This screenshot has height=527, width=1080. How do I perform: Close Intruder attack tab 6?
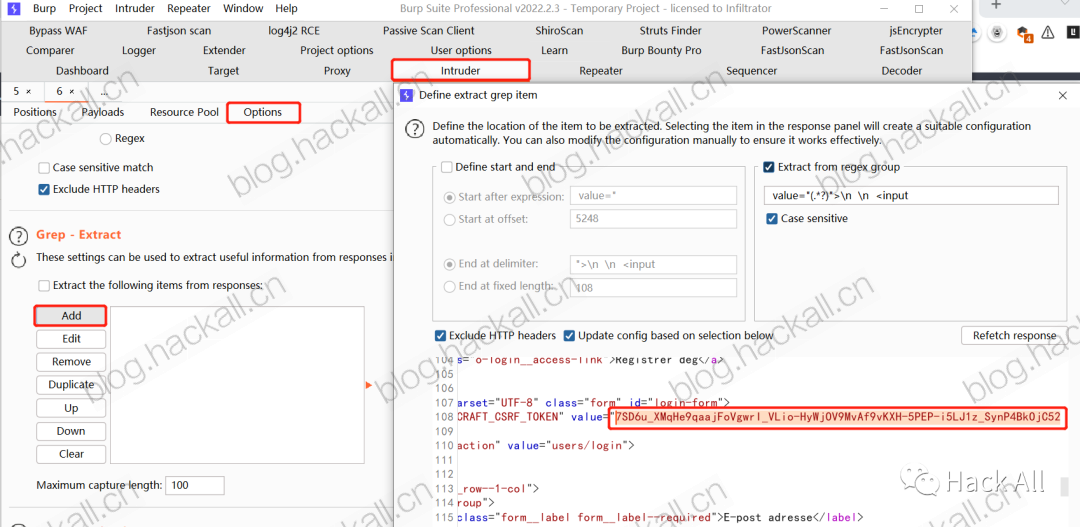pyautogui.click(x=72, y=91)
